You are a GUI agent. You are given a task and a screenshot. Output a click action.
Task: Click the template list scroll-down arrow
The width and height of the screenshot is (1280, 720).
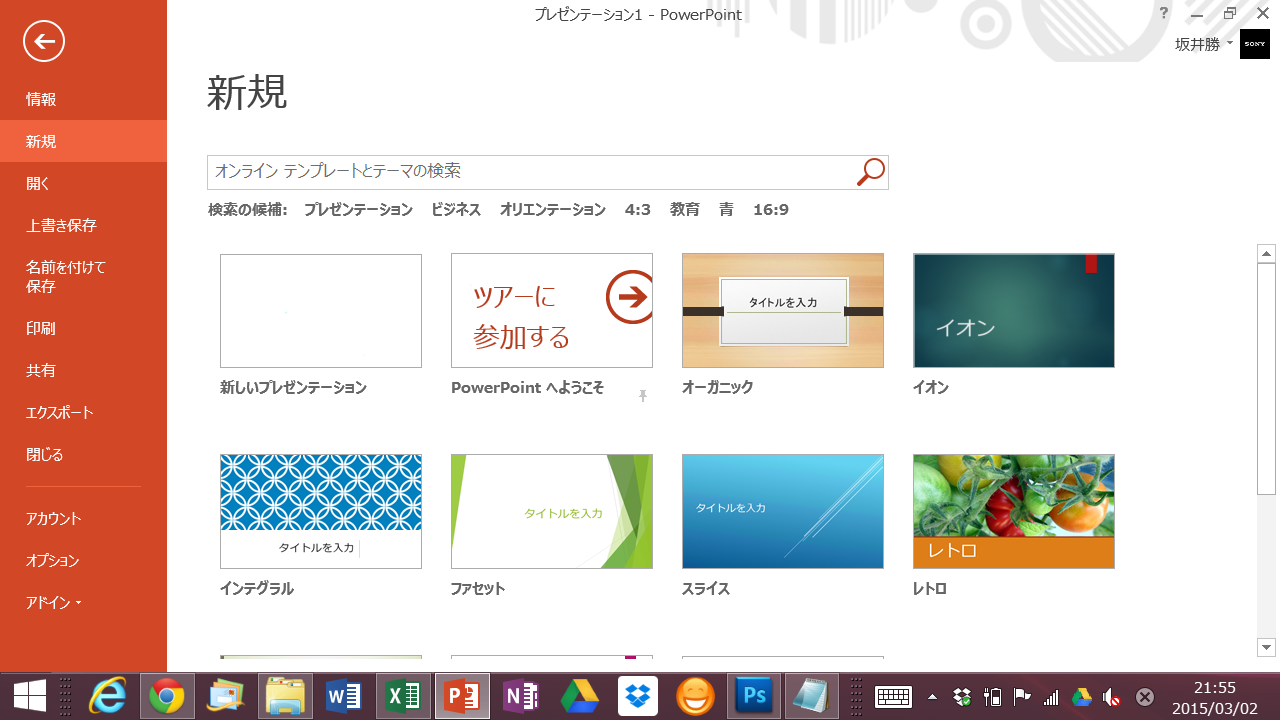click(x=1267, y=647)
